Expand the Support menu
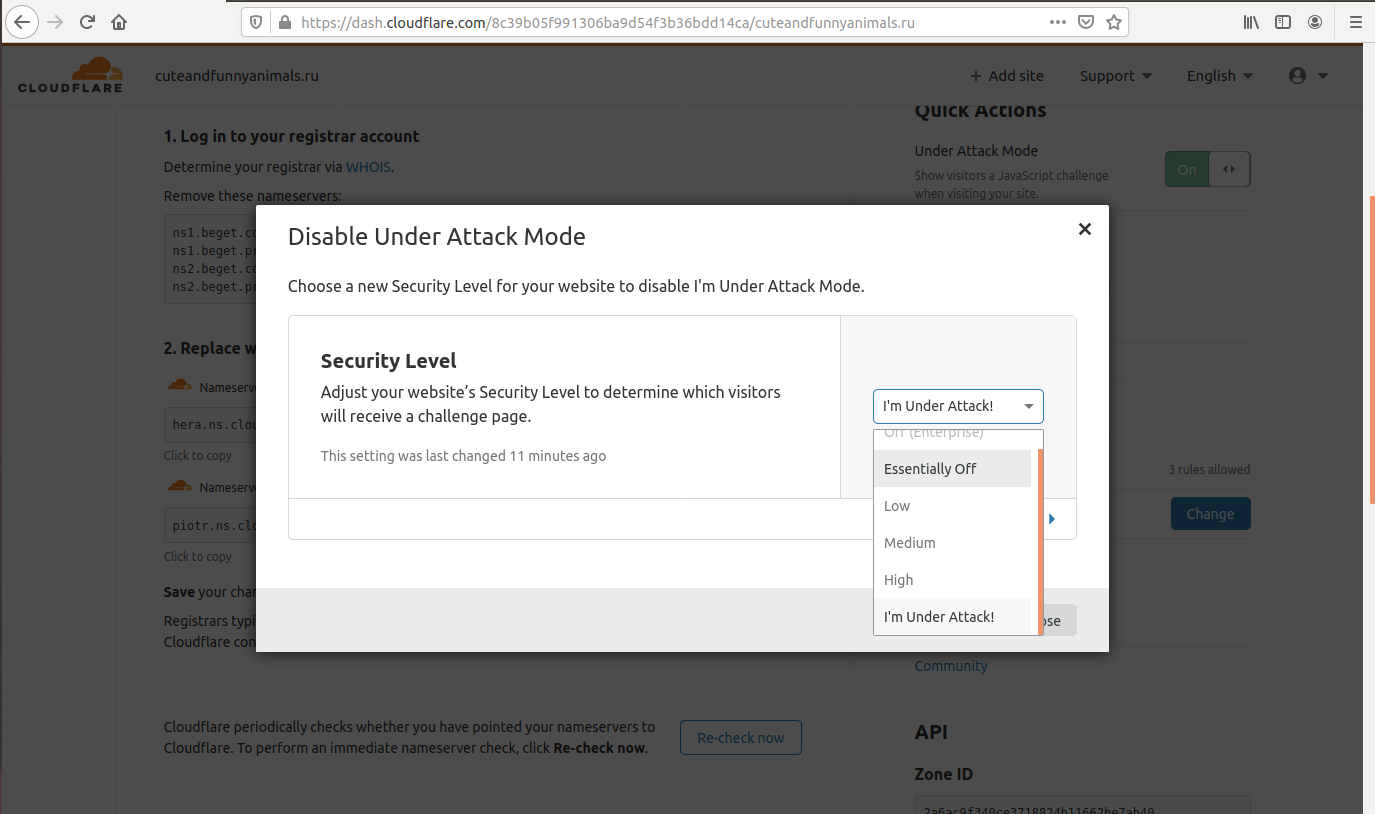 pyautogui.click(x=1115, y=76)
